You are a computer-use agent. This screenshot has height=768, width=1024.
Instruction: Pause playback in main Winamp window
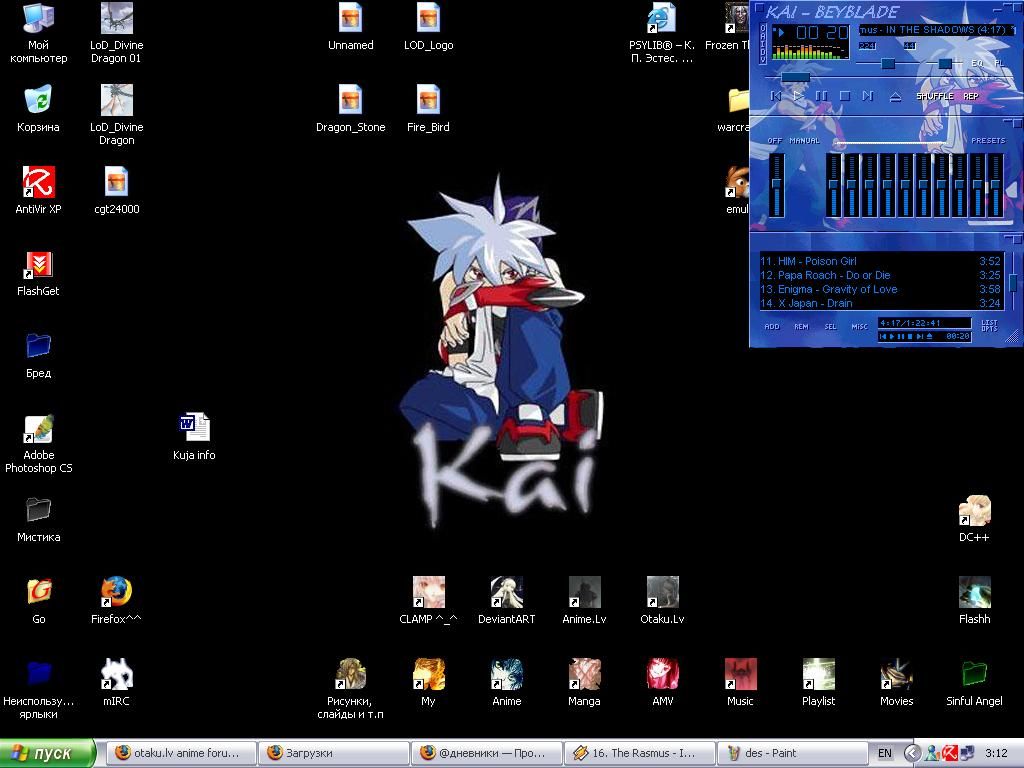(x=822, y=96)
